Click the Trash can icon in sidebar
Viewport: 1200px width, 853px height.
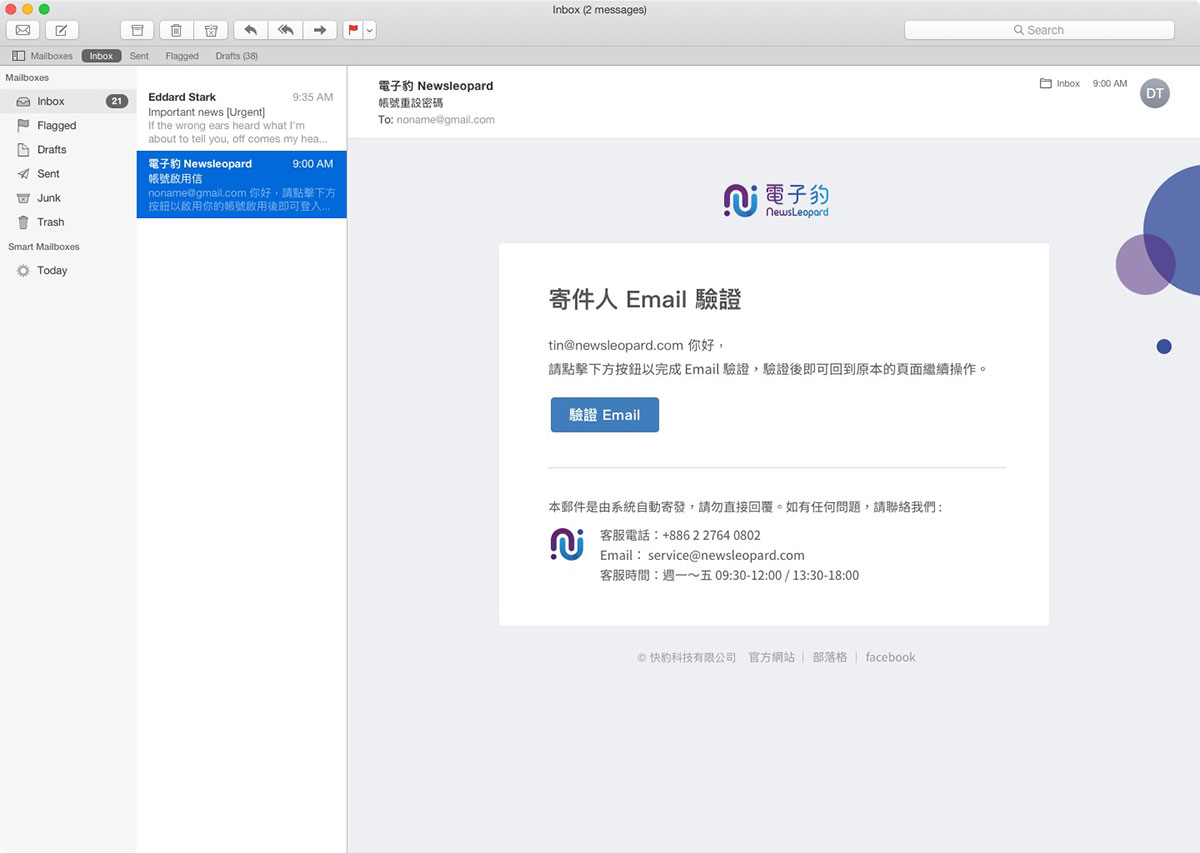tap(23, 222)
